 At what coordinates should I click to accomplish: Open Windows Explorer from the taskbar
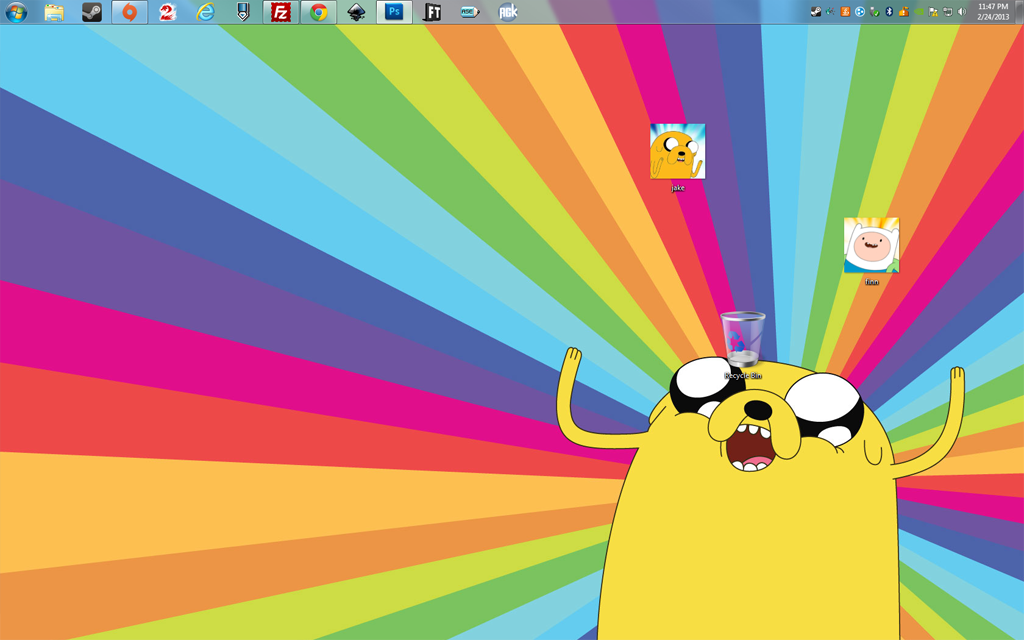[54, 12]
